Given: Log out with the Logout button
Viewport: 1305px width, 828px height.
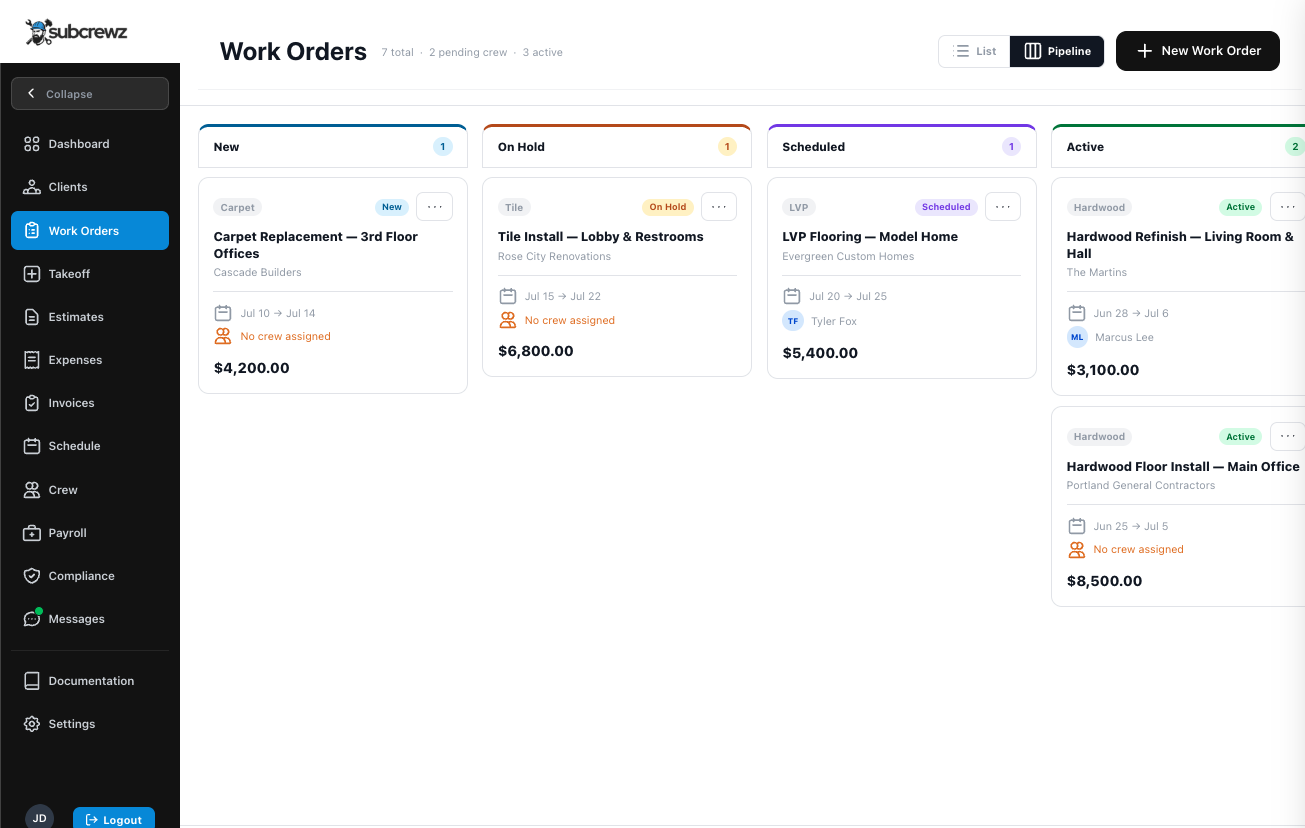Looking at the screenshot, I should coord(114,819).
